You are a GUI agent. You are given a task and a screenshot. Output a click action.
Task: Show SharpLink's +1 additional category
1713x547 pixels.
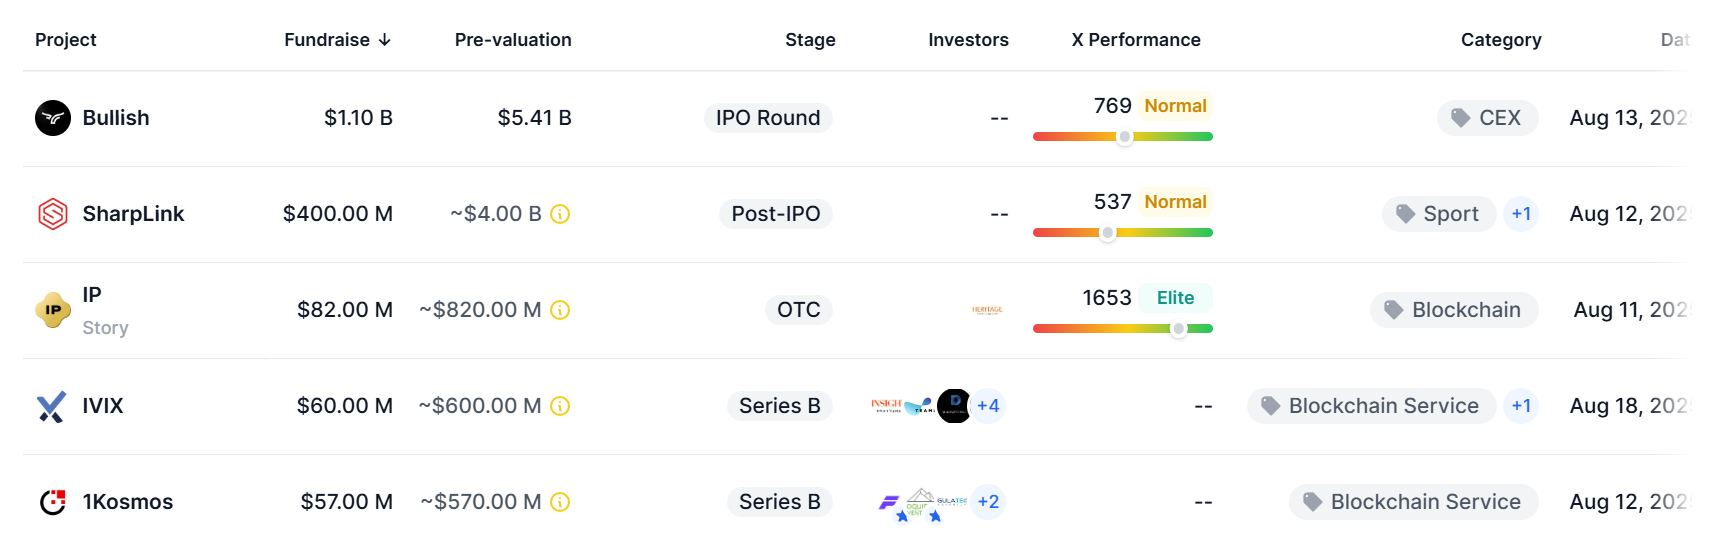point(1521,214)
